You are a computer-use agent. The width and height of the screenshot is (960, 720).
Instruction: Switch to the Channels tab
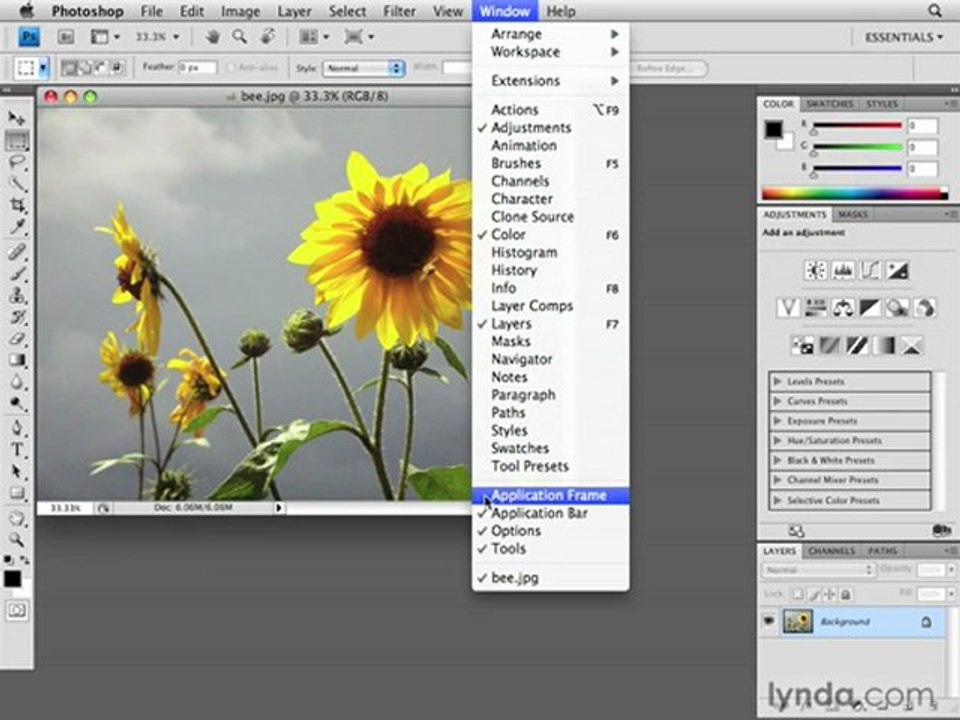click(831, 551)
